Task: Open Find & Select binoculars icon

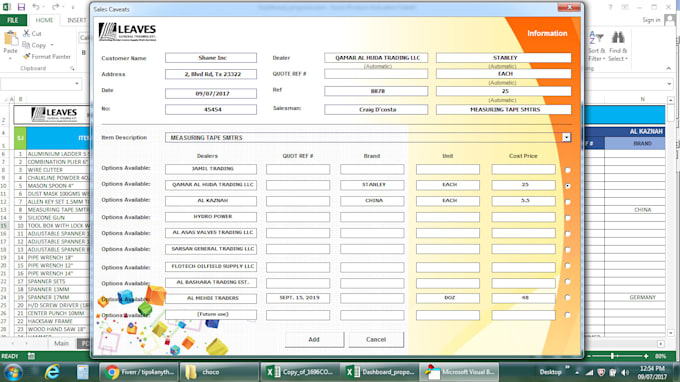Action: [x=618, y=38]
